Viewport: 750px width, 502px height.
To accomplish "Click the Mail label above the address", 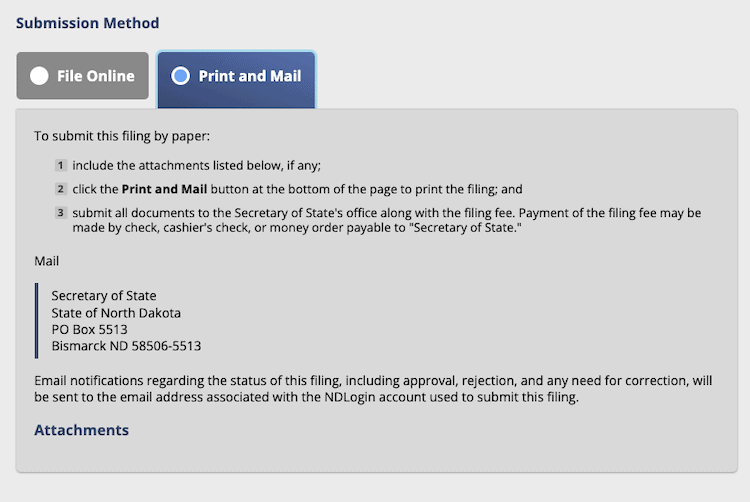I will click(47, 261).
